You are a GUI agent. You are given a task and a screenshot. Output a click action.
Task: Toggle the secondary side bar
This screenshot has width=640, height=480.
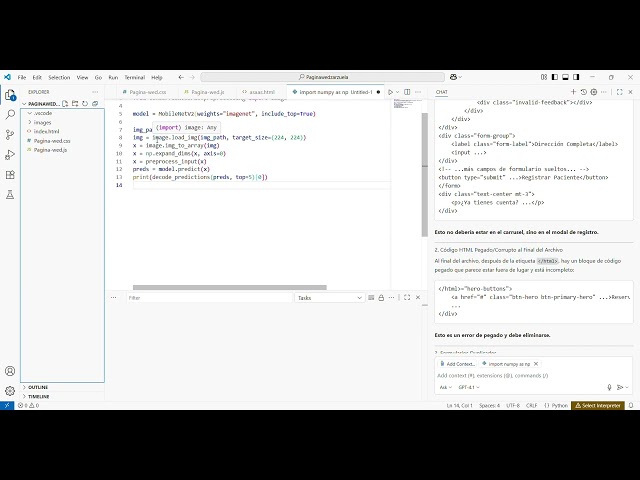[576, 77]
